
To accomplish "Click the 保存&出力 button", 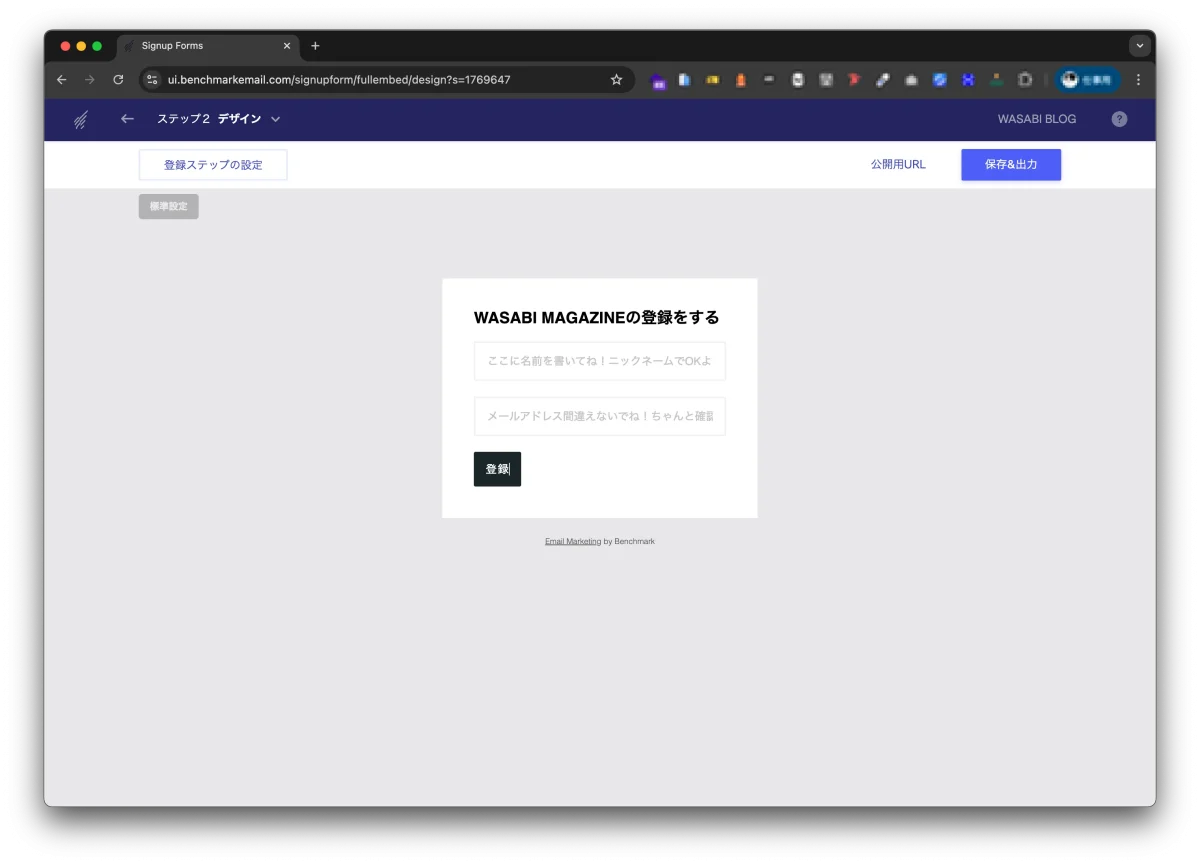I will click(1011, 165).
